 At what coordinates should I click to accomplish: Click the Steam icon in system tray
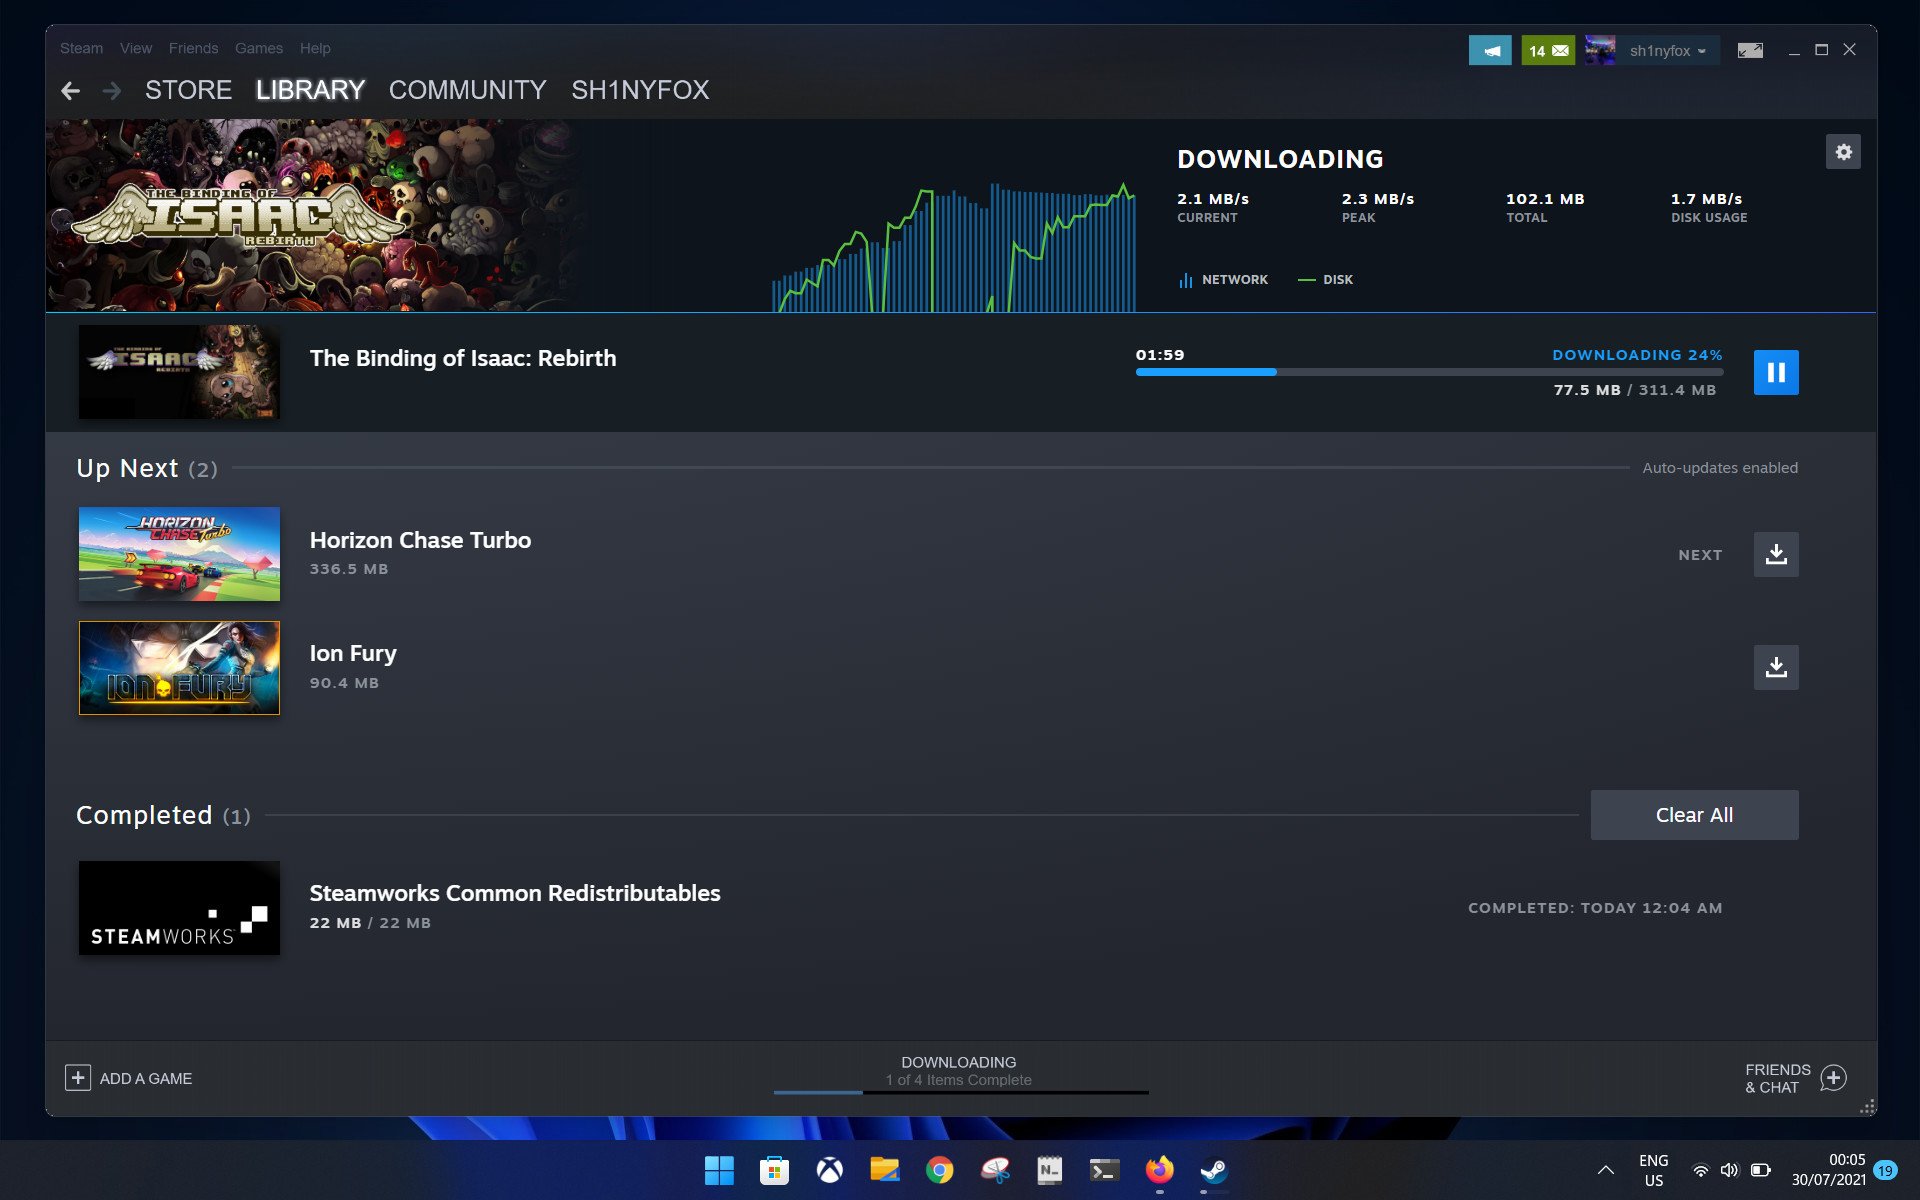(1212, 1170)
